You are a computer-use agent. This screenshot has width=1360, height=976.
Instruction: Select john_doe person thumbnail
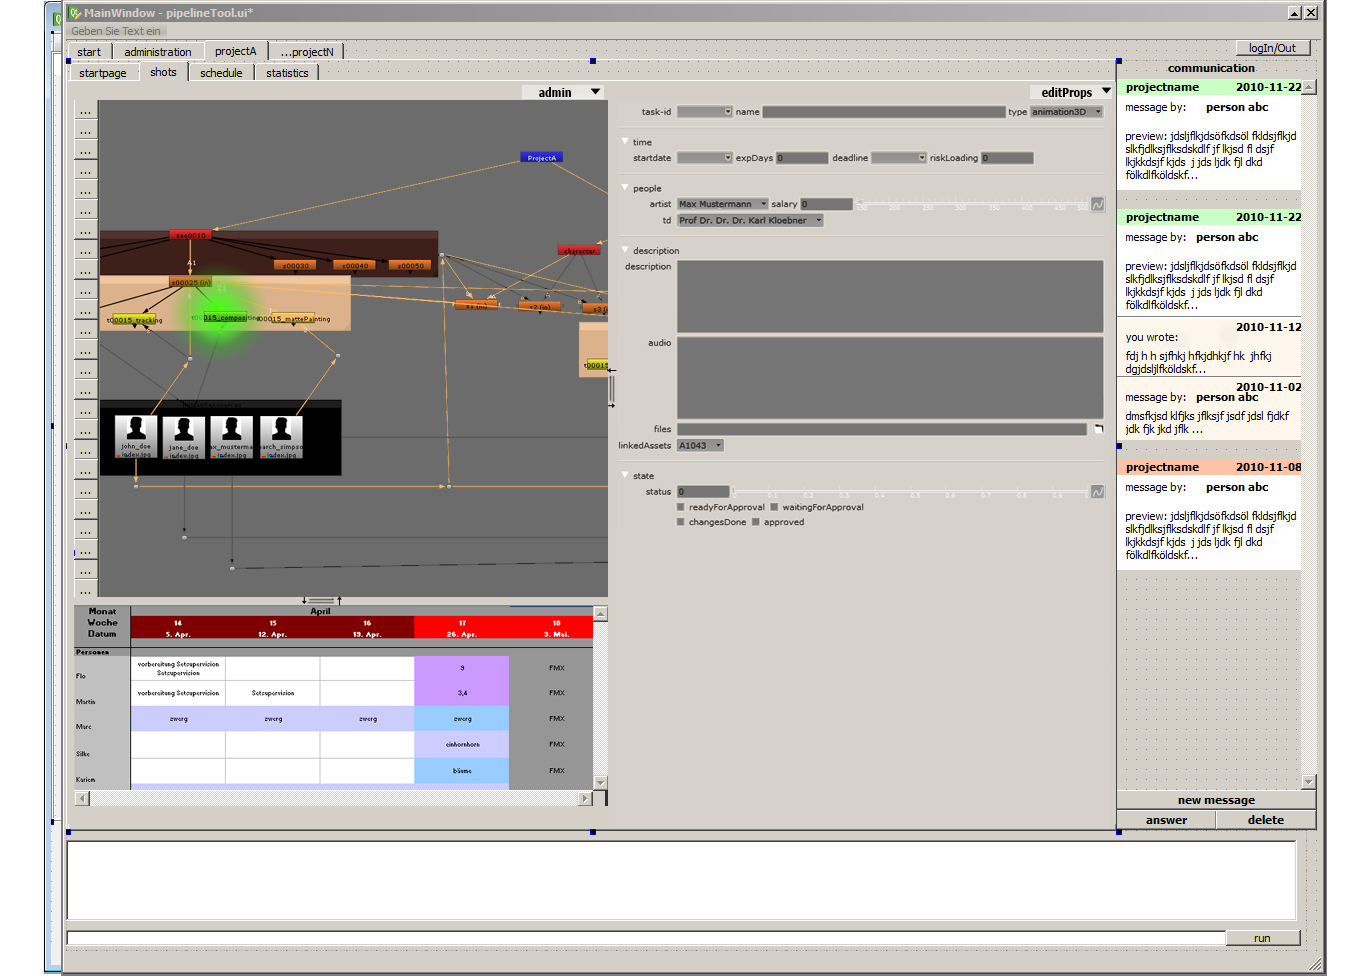point(135,437)
